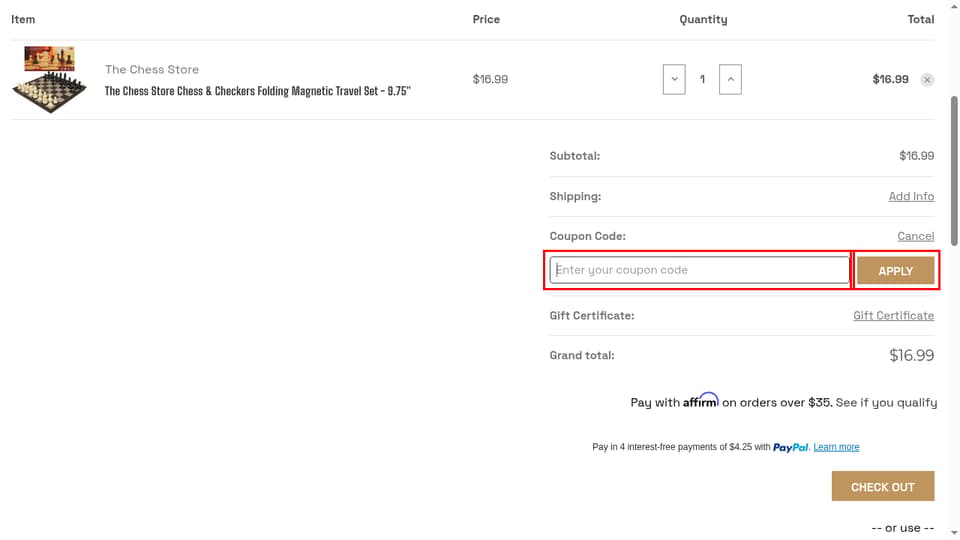Click the Shipping: label
This screenshot has height=540, width=960.
pos(576,197)
